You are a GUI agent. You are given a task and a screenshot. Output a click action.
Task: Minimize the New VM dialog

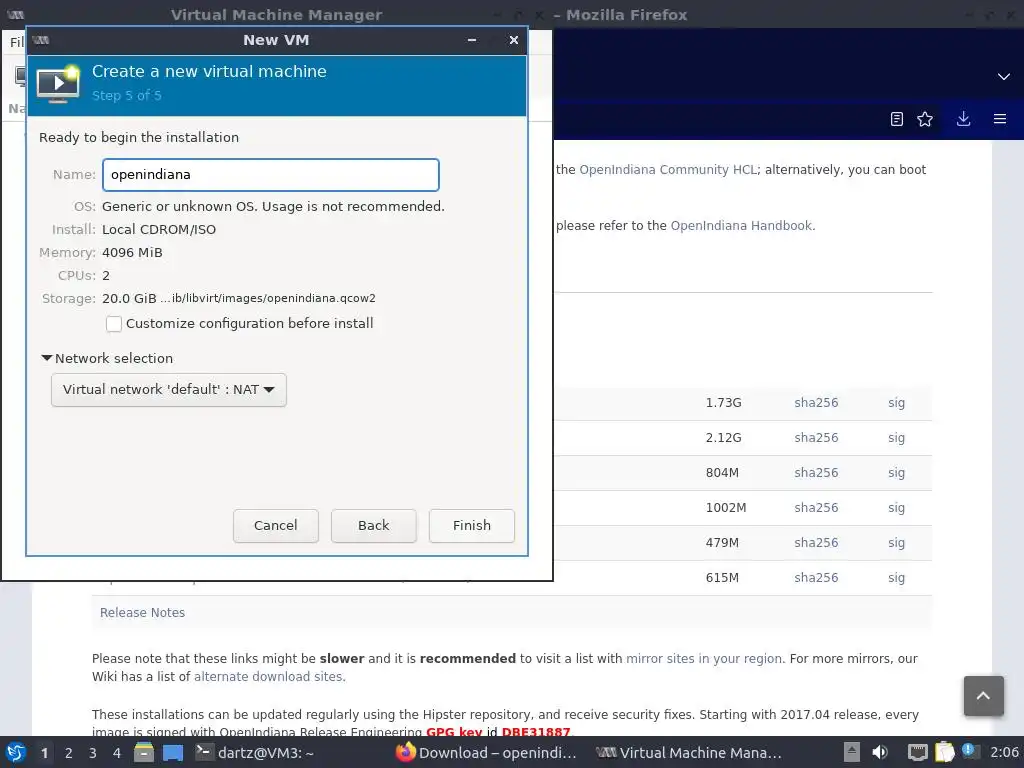(x=472, y=40)
